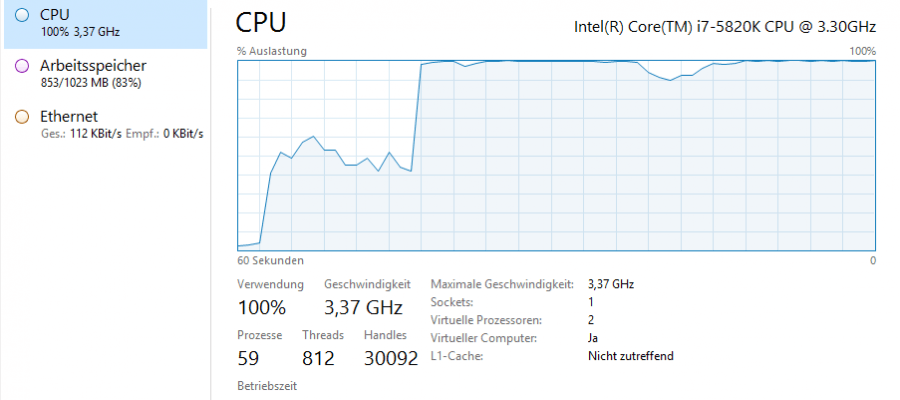Image resolution: width=900 pixels, height=400 pixels.
Task: Click the Handles count 30092
Action: pos(390,358)
